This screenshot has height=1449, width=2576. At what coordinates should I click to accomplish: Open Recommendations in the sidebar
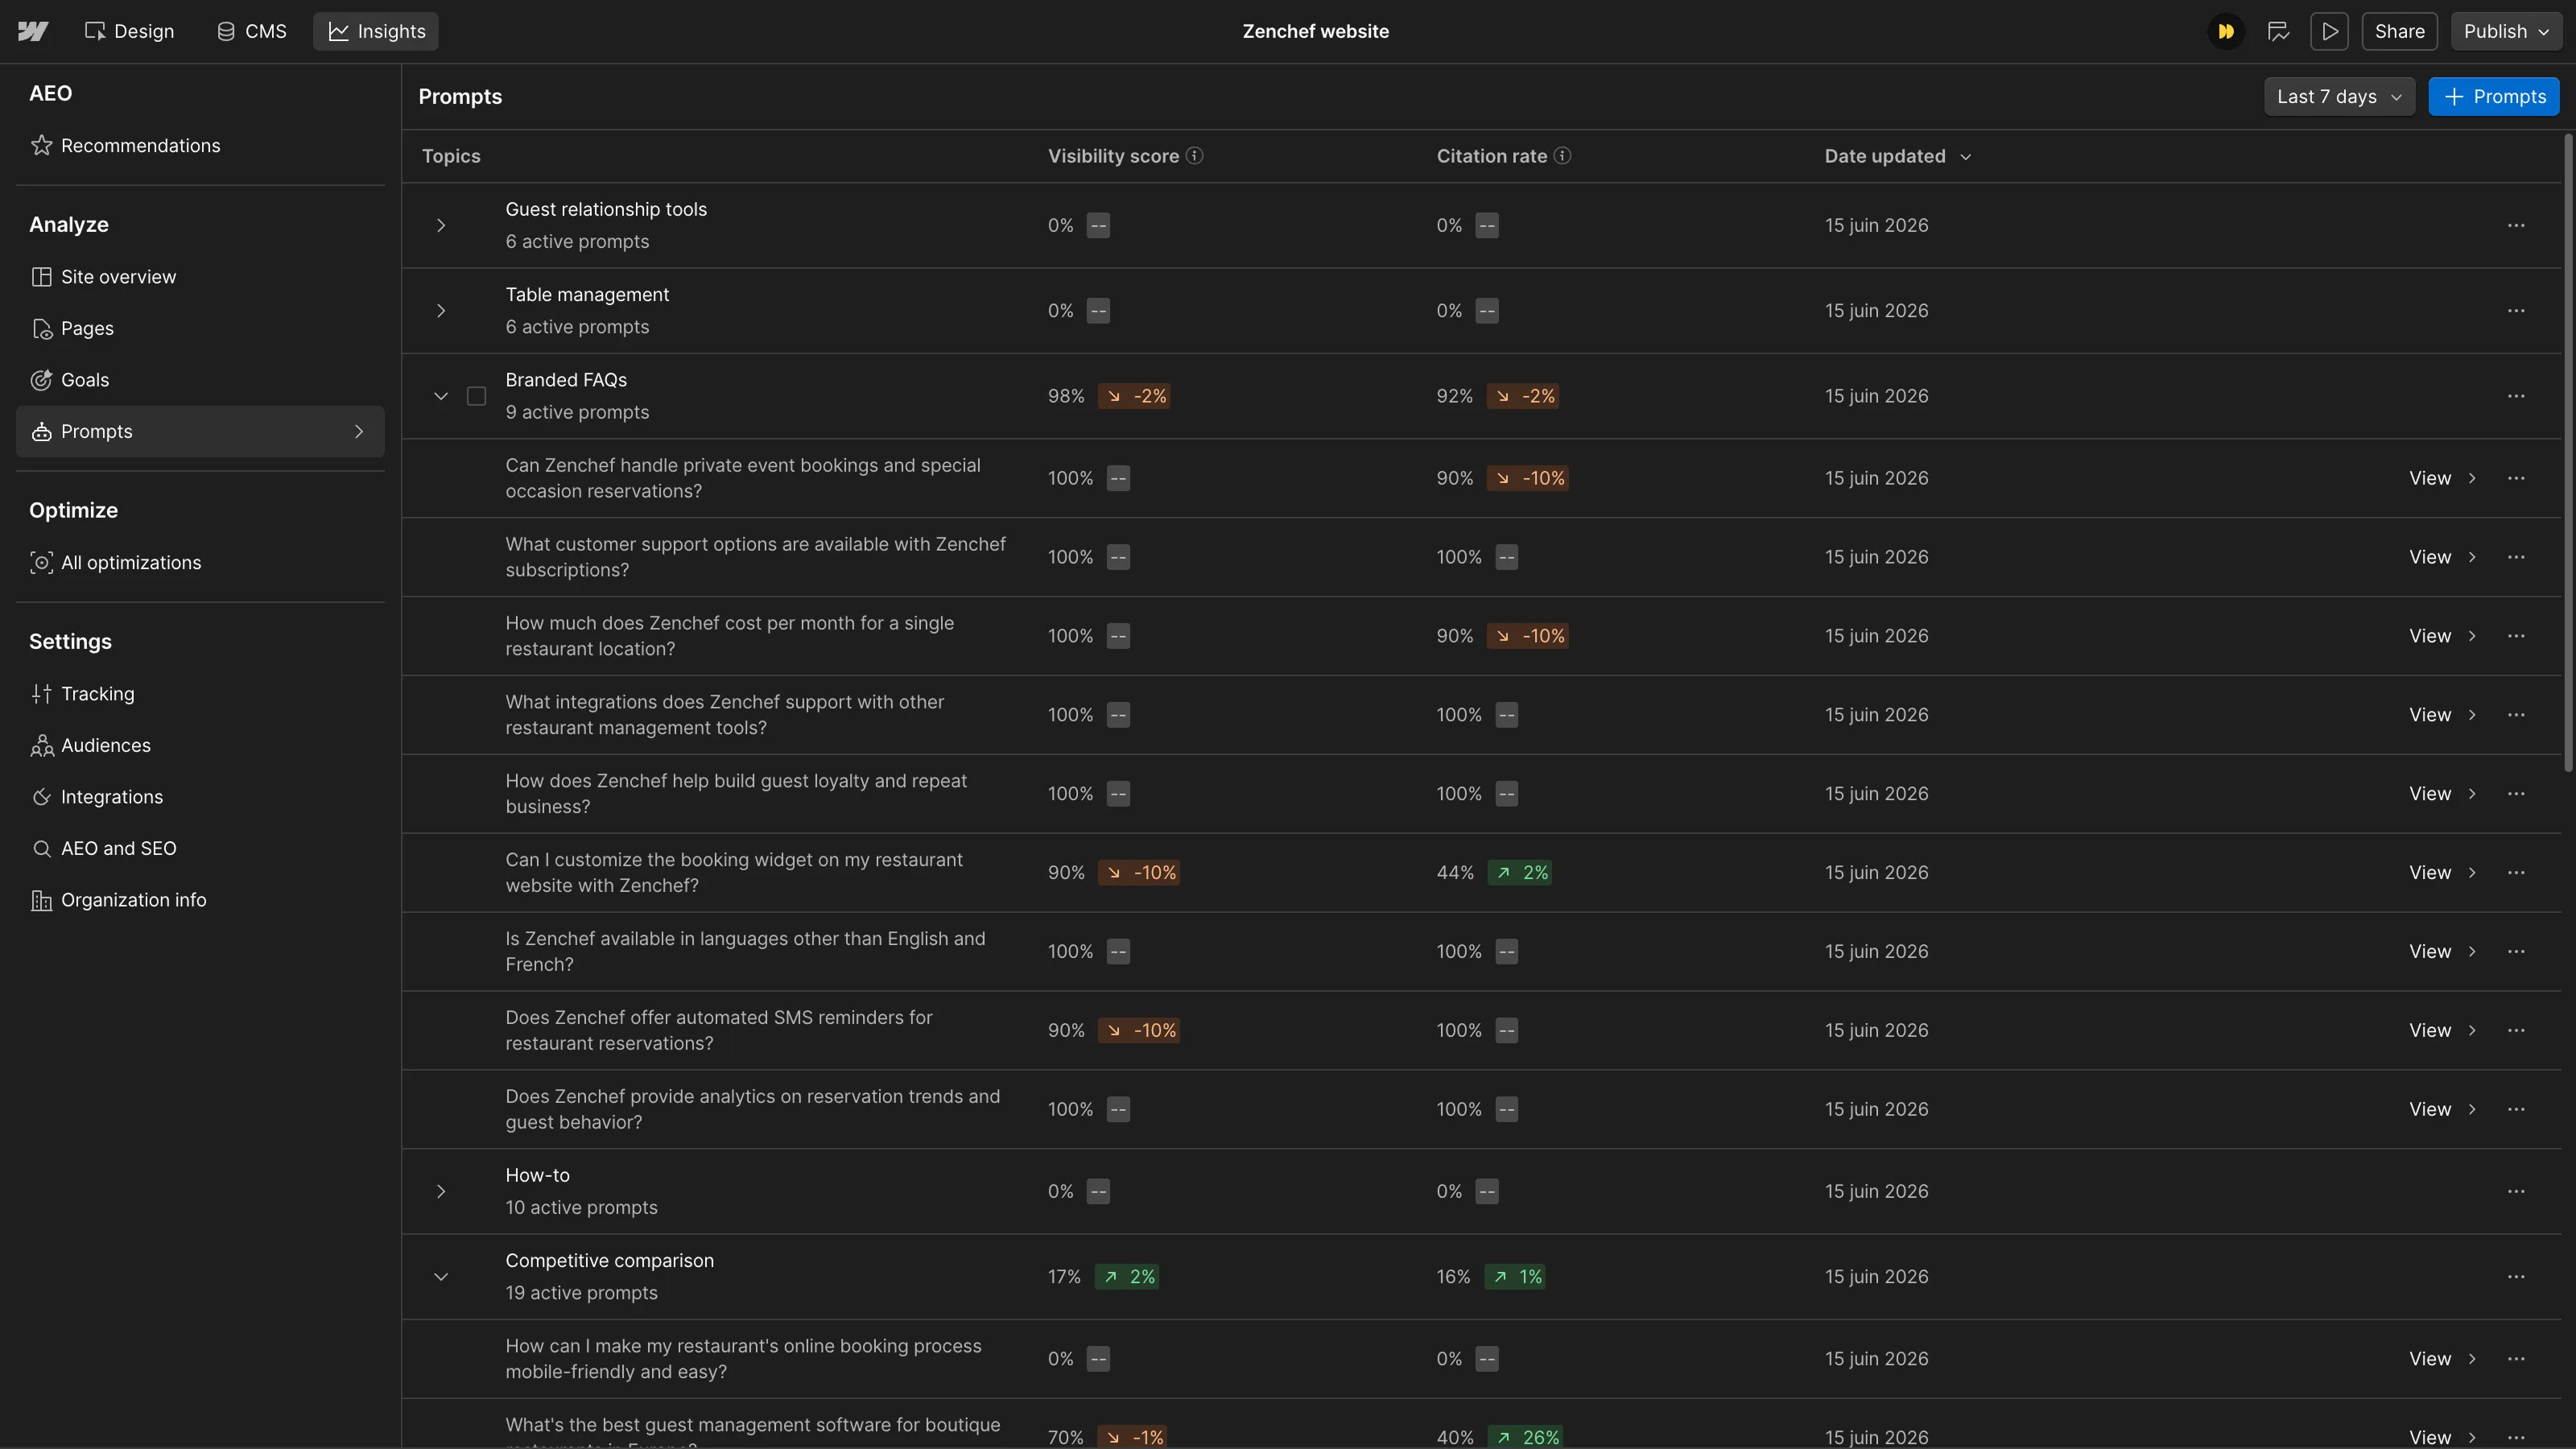(200, 146)
